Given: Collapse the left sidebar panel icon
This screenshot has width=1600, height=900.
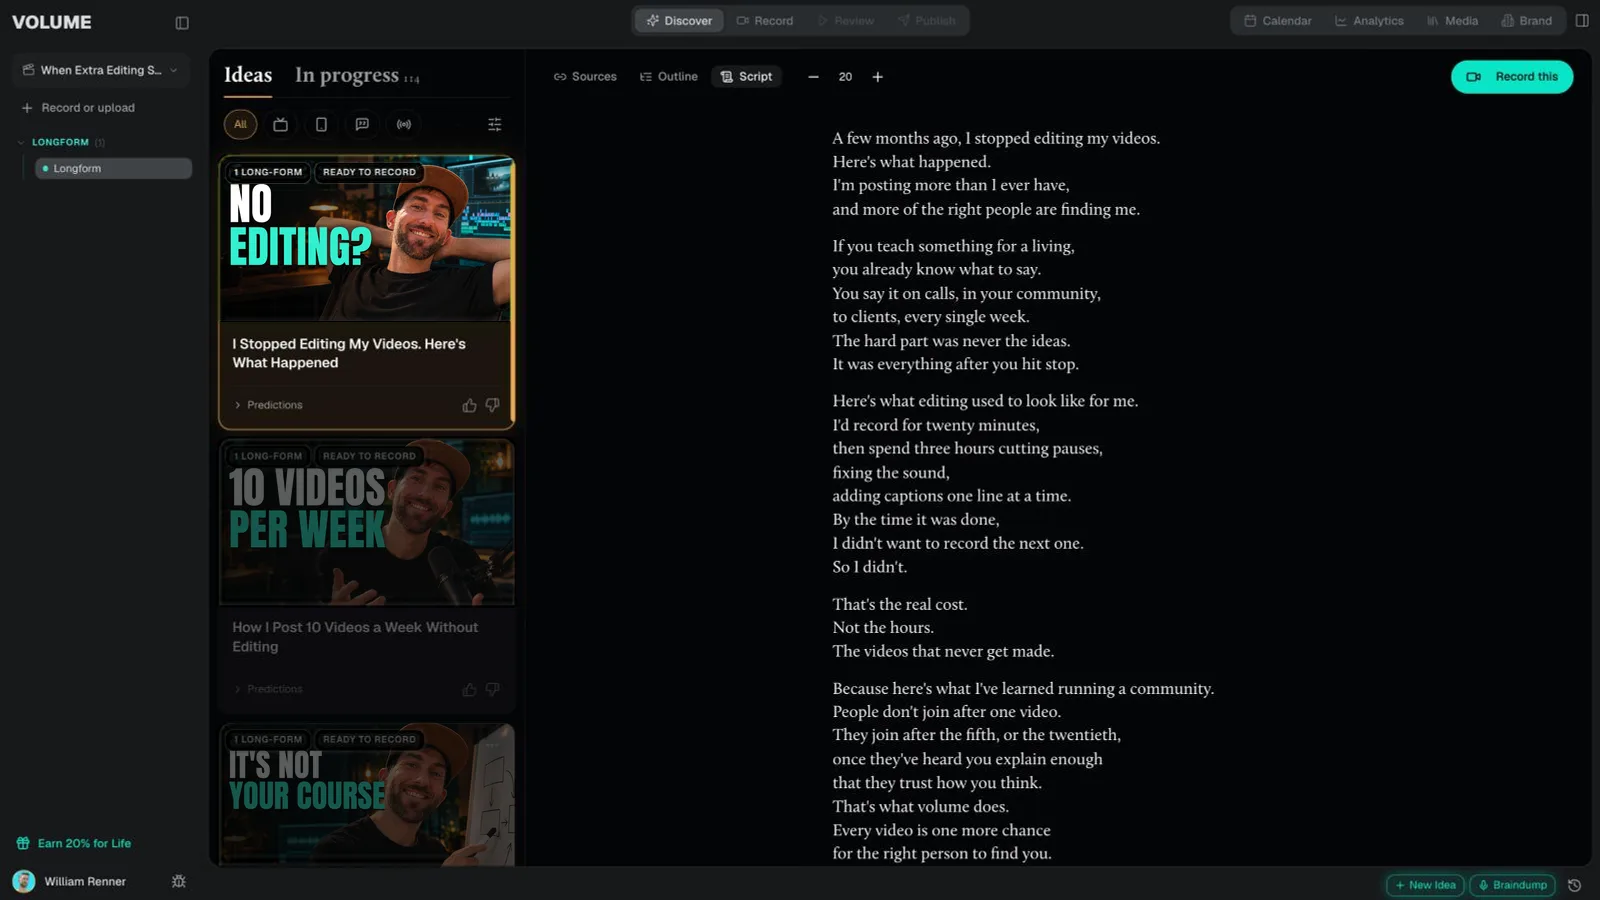Looking at the screenshot, I should pos(182,22).
